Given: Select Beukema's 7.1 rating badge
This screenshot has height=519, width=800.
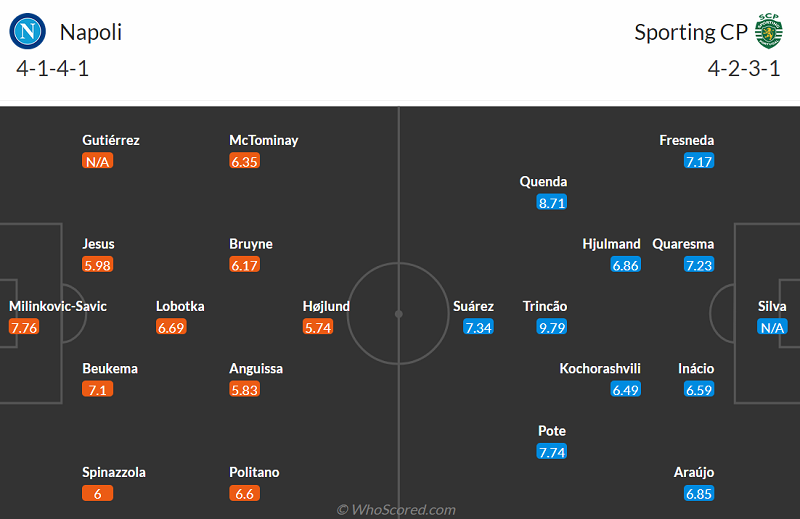Looking at the screenshot, I should click(97, 389).
